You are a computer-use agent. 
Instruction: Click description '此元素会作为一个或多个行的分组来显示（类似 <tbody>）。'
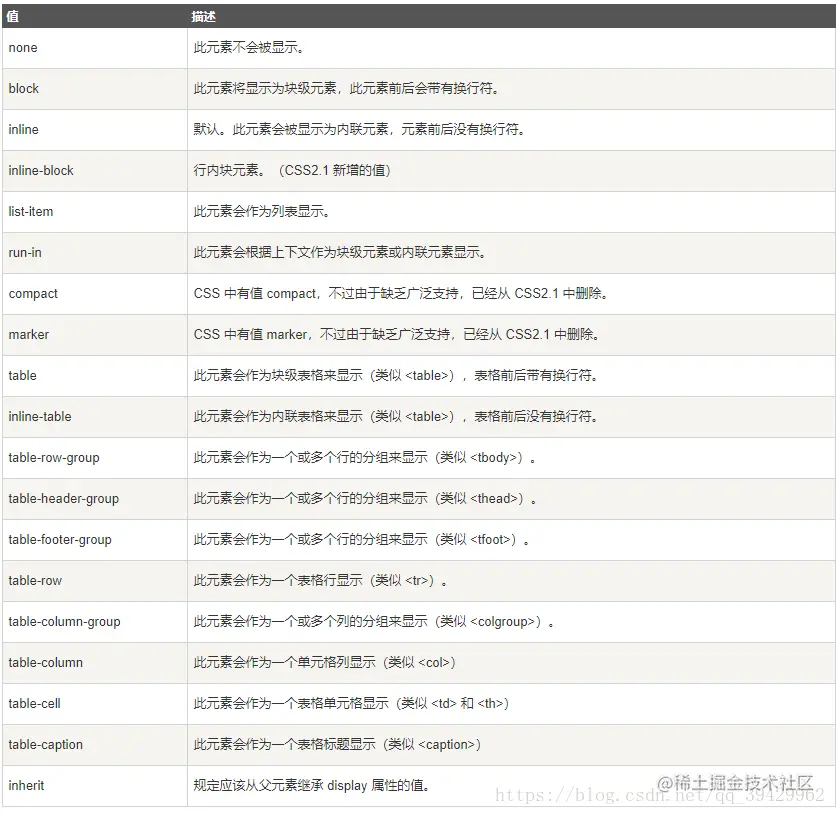click(365, 458)
